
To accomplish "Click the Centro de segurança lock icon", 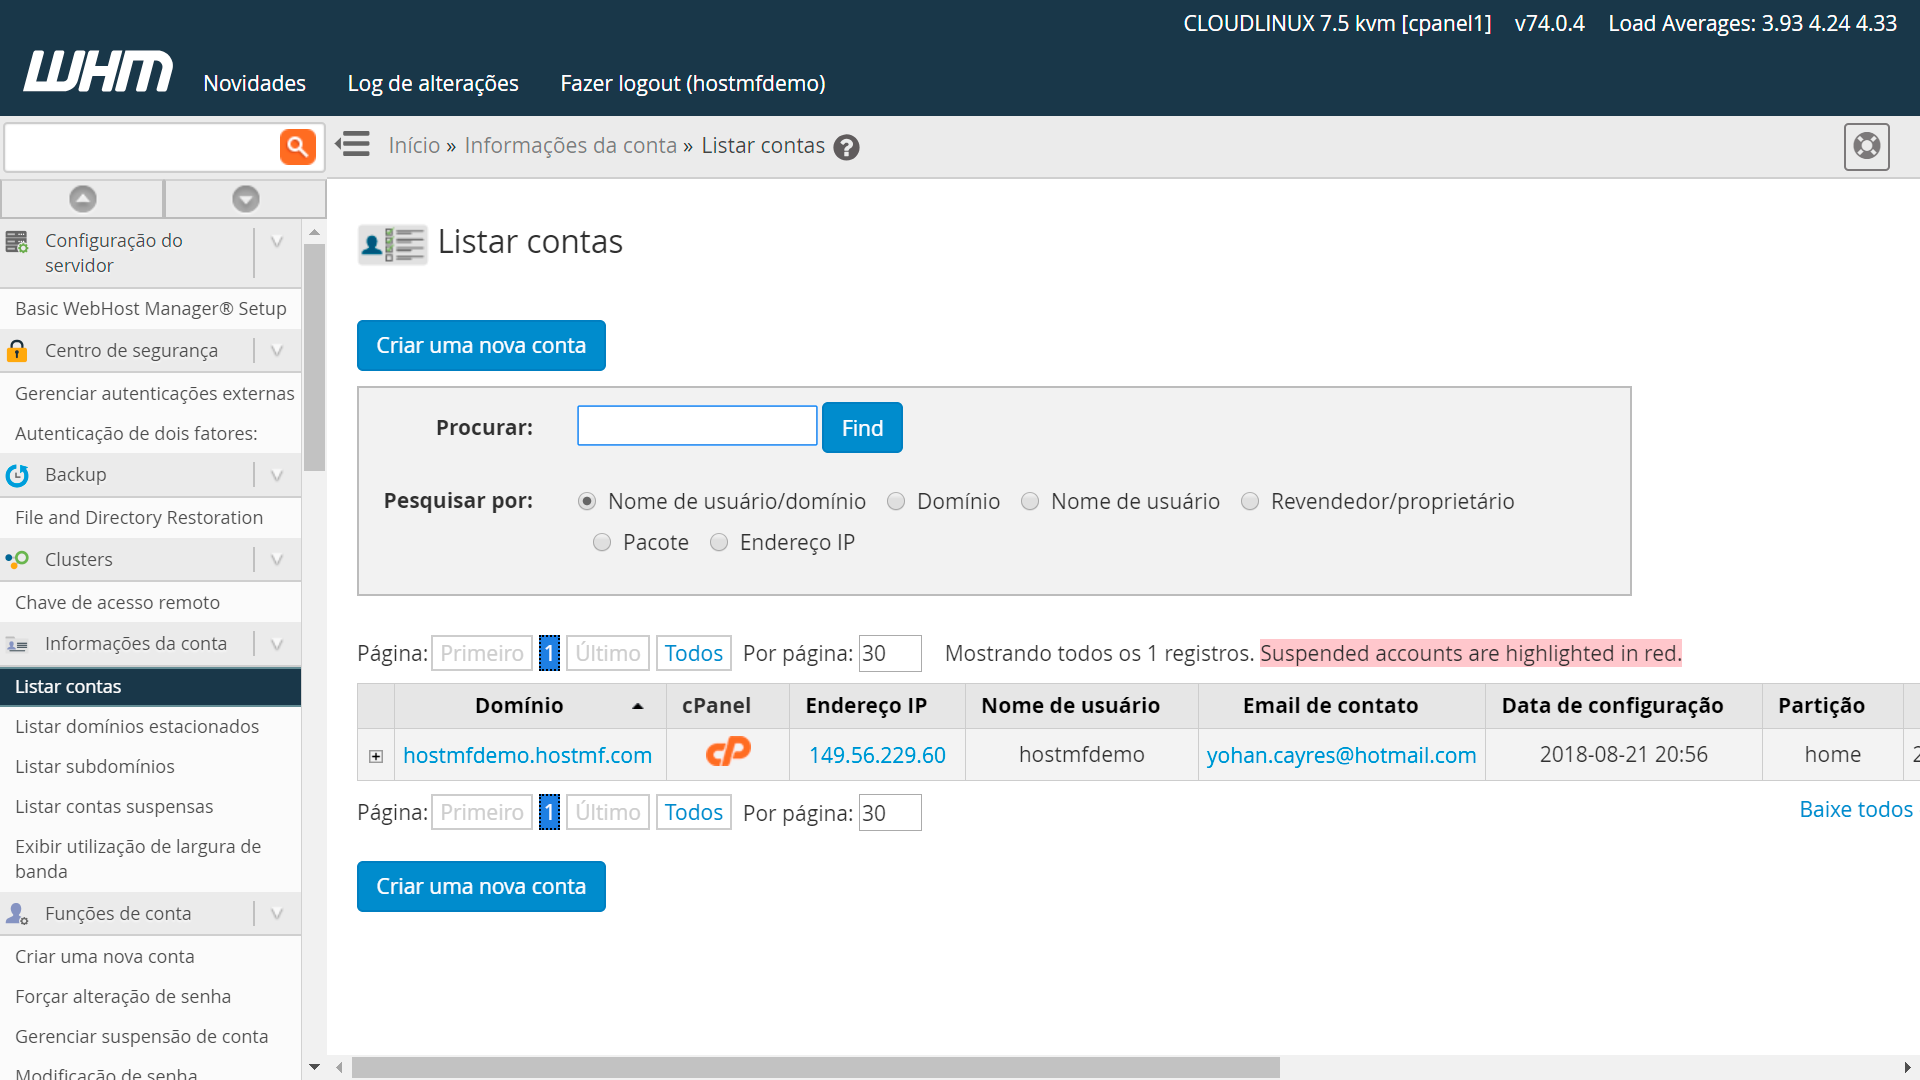I will [17, 351].
